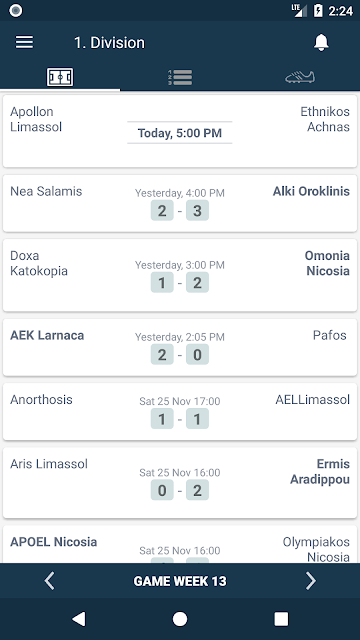Viewport: 360px width, 640px height.
Task: Tap the notification bell icon
Action: click(321, 42)
